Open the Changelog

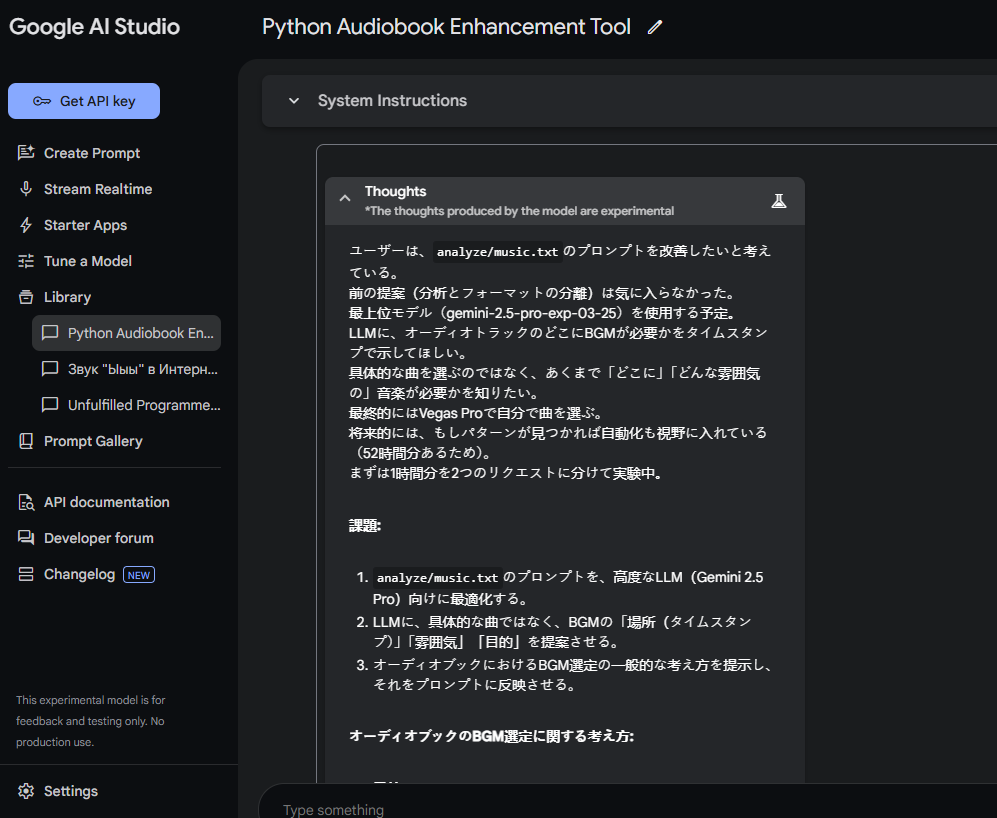(x=79, y=574)
